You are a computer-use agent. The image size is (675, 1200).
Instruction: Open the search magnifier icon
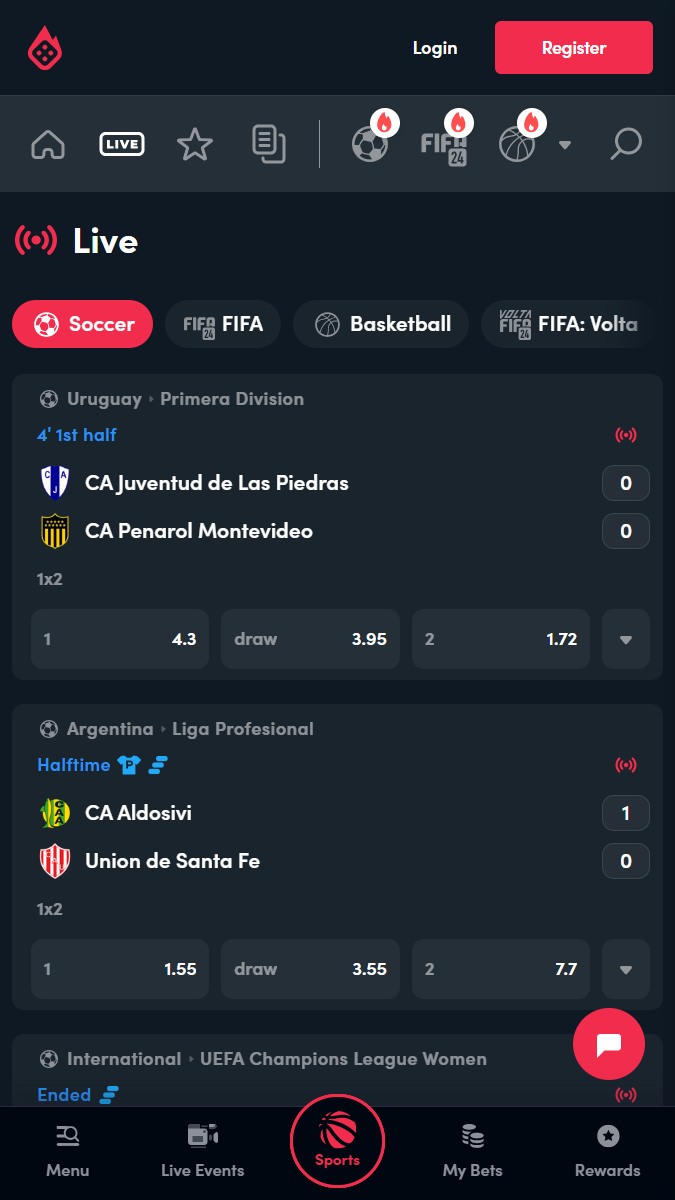[626, 145]
